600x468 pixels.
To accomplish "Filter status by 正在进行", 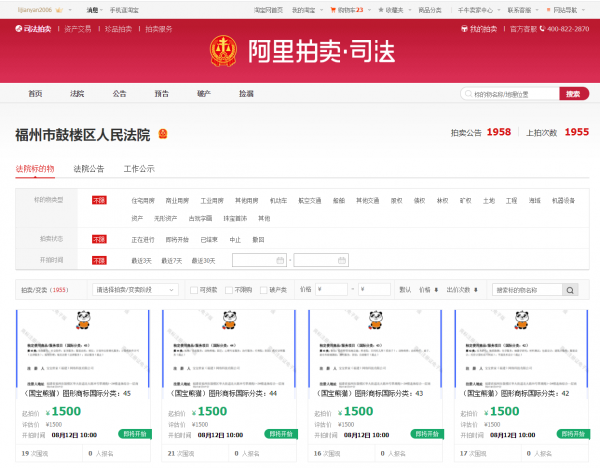I will 143,240.
